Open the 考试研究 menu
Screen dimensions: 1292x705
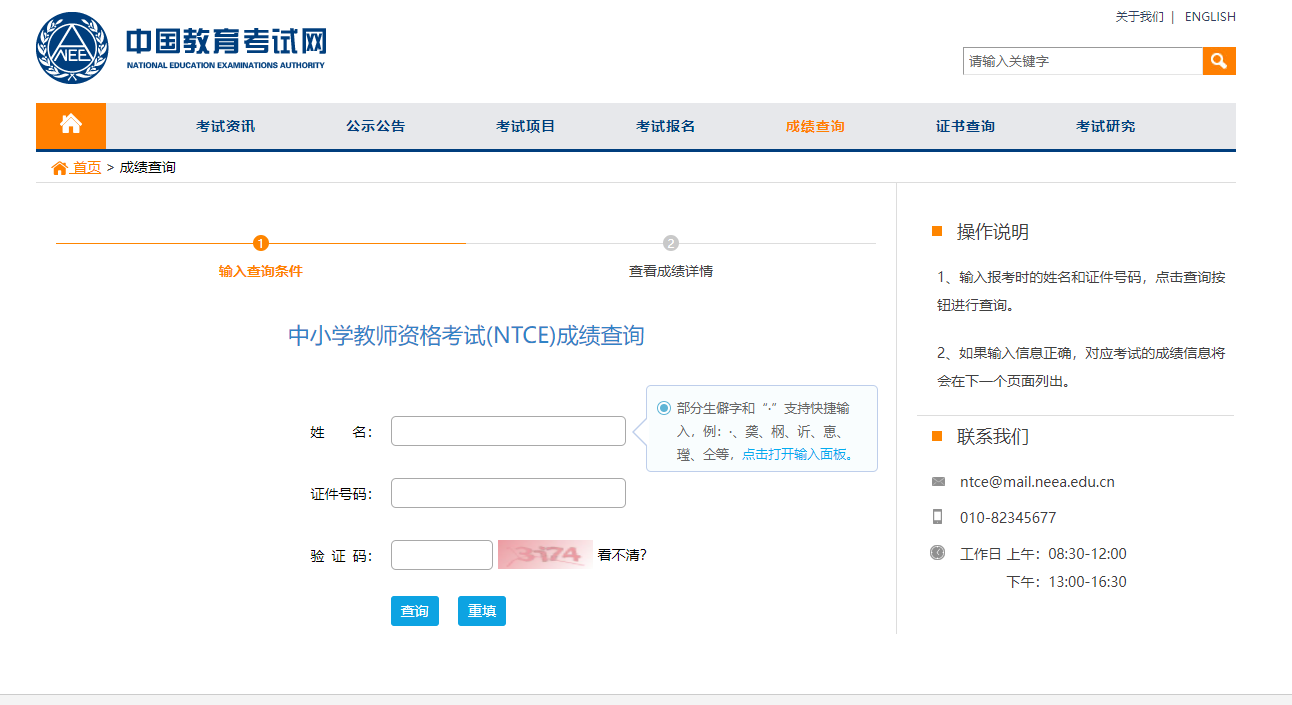pos(1106,126)
